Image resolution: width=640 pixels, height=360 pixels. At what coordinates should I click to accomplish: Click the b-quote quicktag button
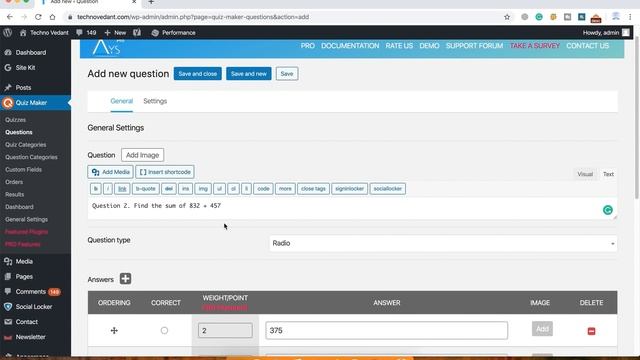click(145, 189)
